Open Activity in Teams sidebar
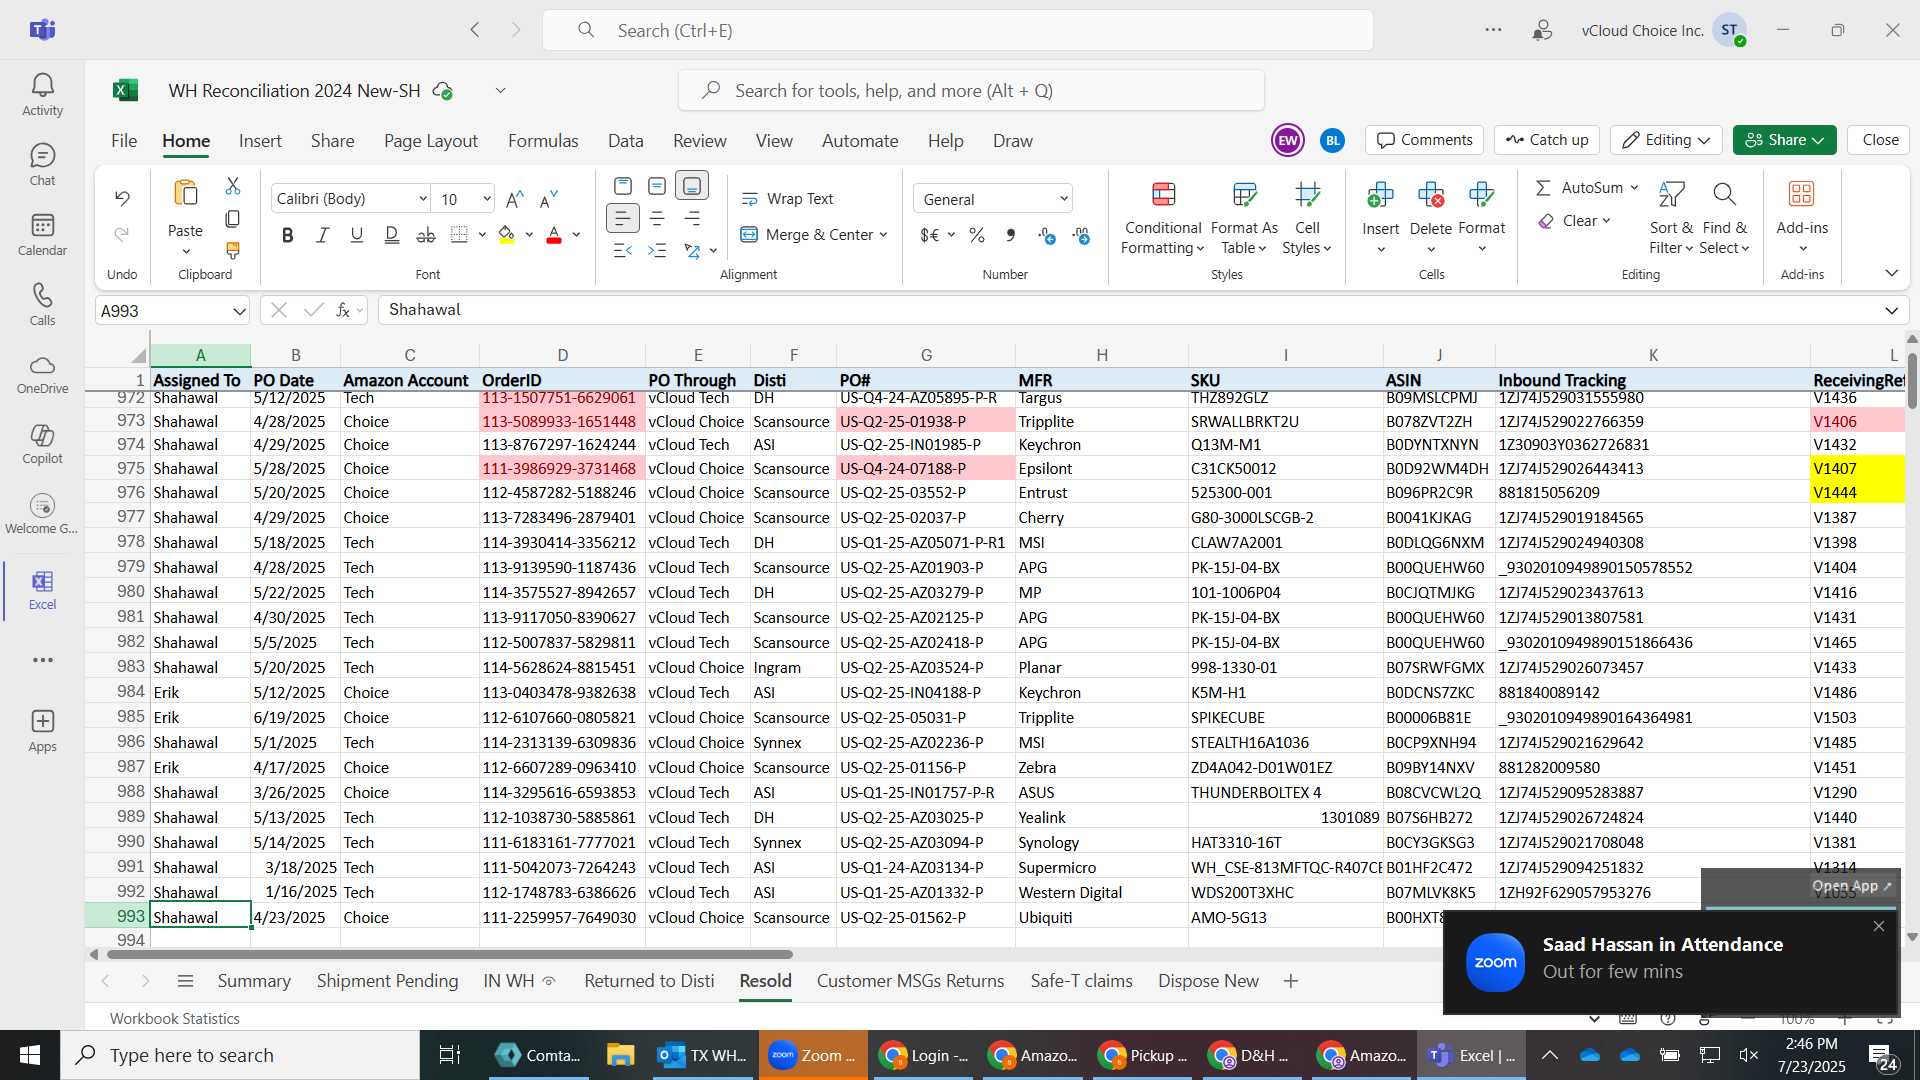 coord(42,95)
